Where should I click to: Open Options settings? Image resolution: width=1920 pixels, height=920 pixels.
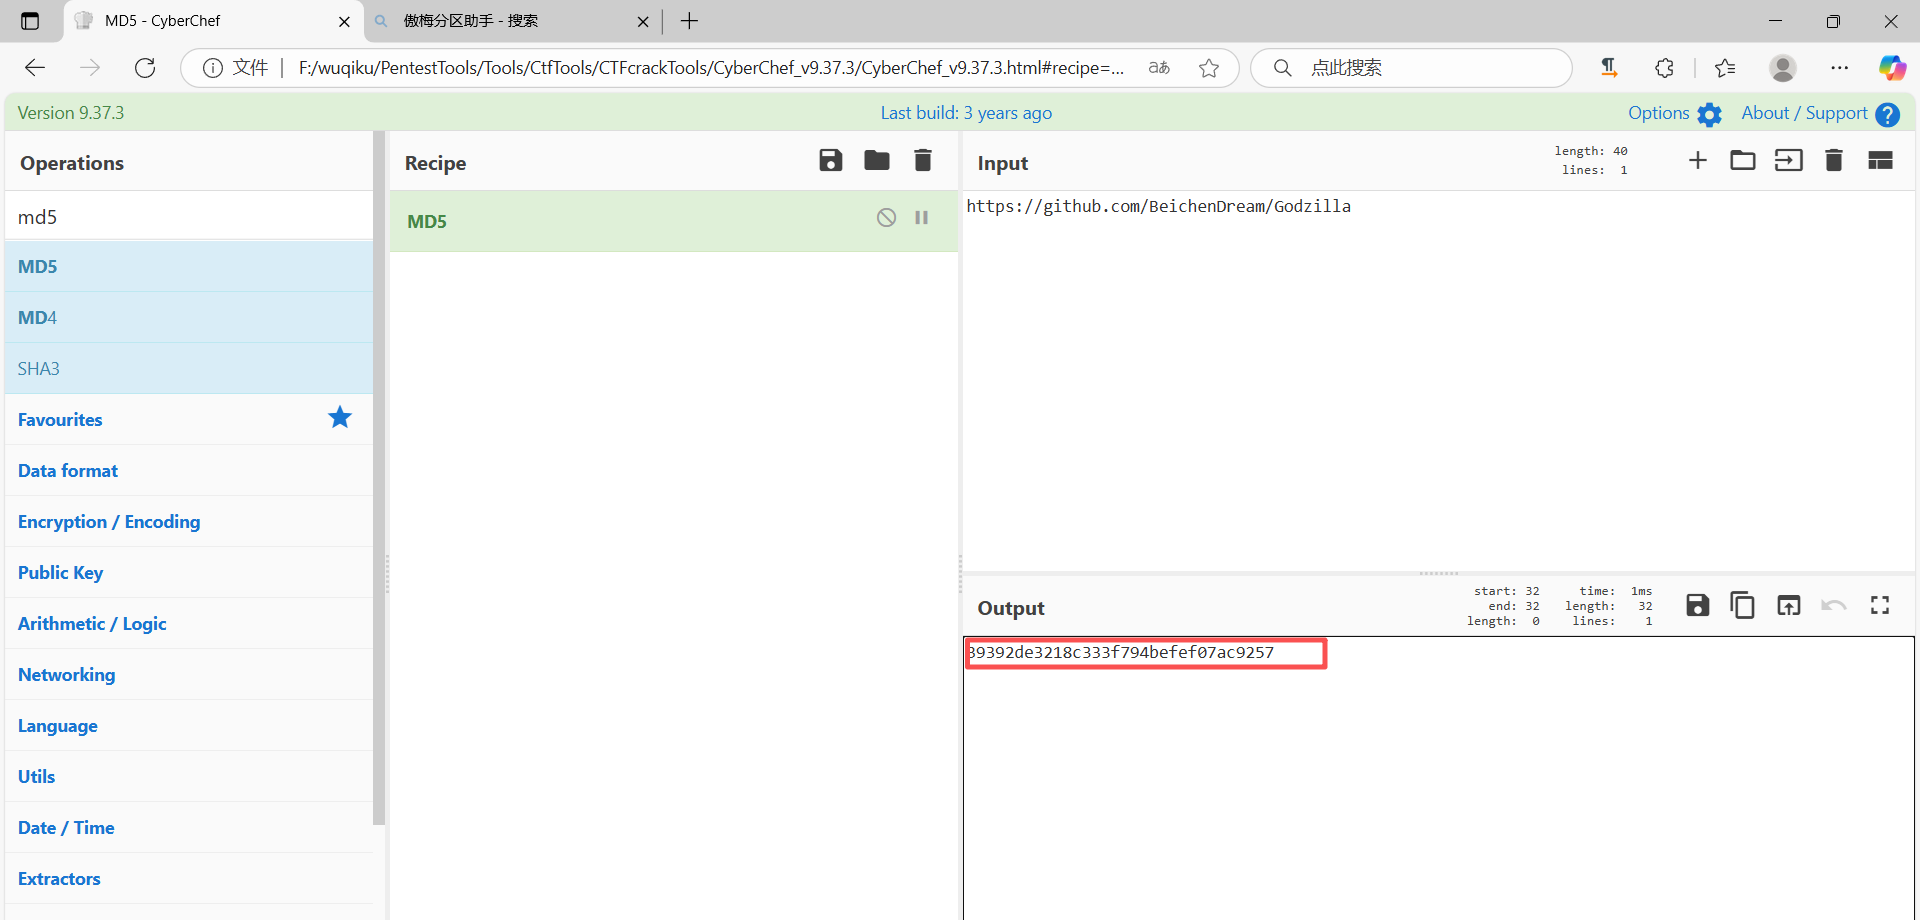[x=1675, y=114]
